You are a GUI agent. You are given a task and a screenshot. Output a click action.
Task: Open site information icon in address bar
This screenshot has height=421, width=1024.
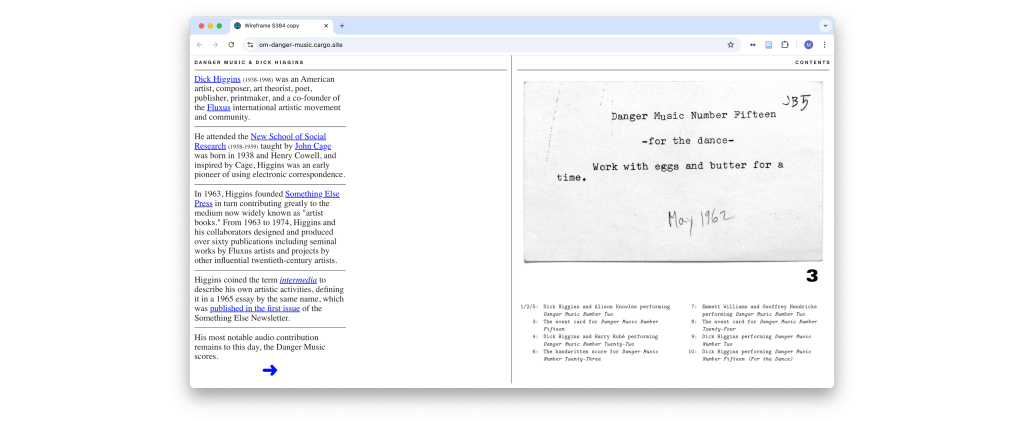click(x=250, y=44)
